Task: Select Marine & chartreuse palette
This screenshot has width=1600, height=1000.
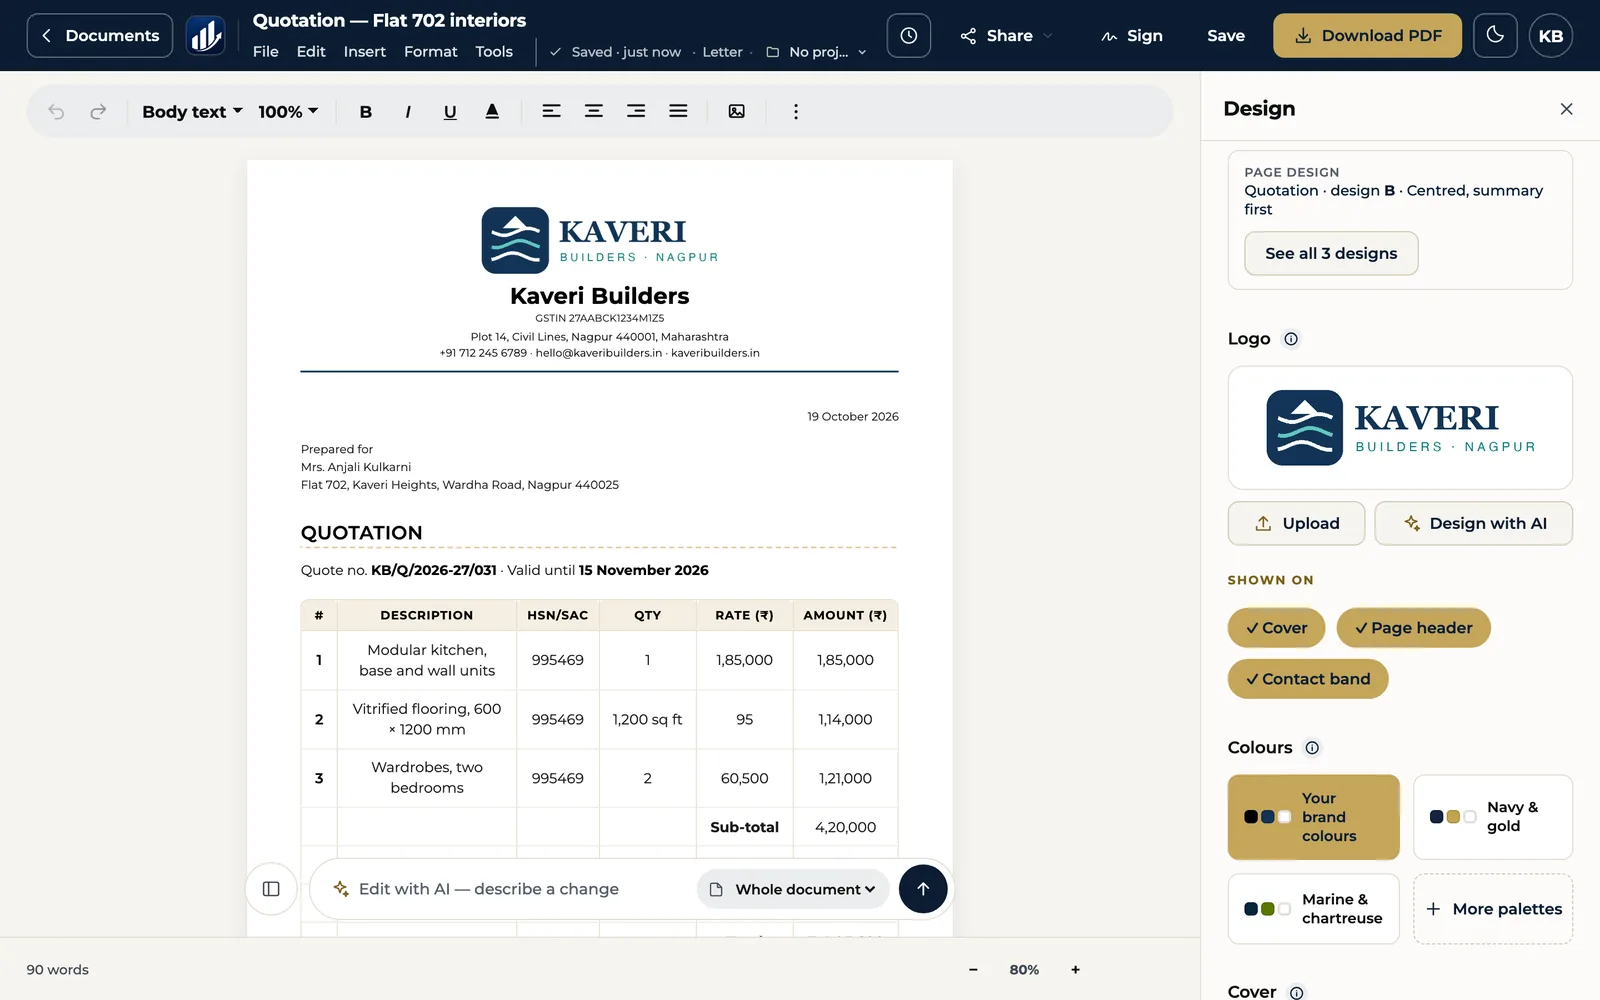Action: pyautogui.click(x=1314, y=909)
